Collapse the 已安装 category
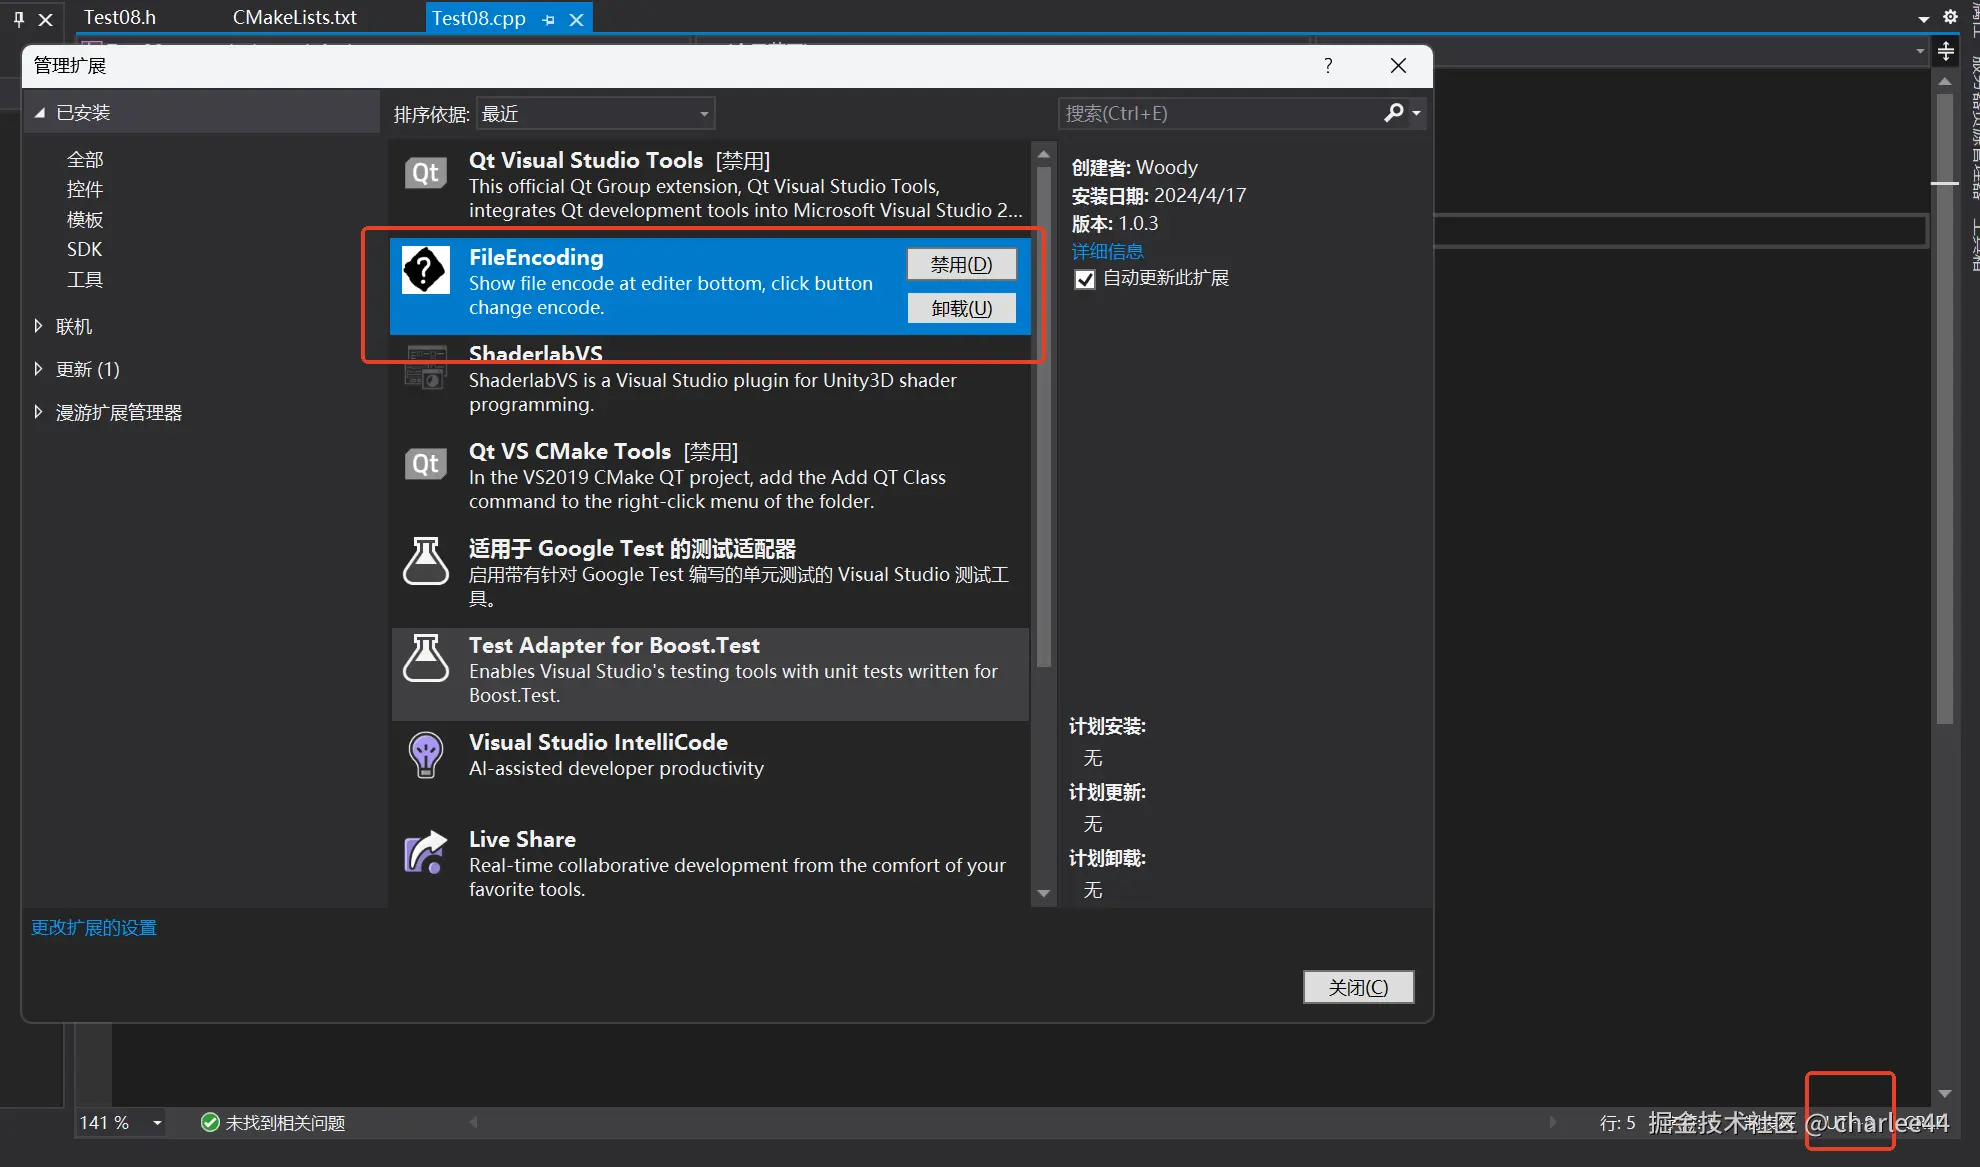The width and height of the screenshot is (1980, 1167). (x=40, y=113)
